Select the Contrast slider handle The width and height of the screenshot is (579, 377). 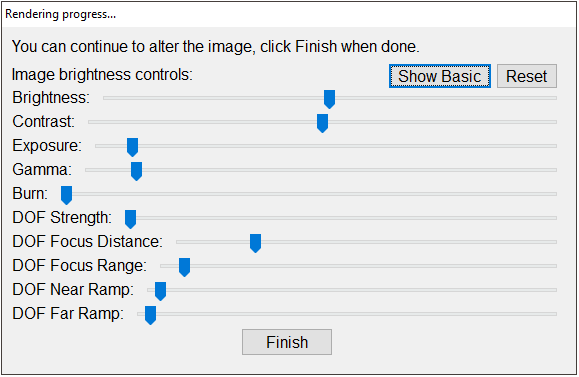(x=322, y=123)
